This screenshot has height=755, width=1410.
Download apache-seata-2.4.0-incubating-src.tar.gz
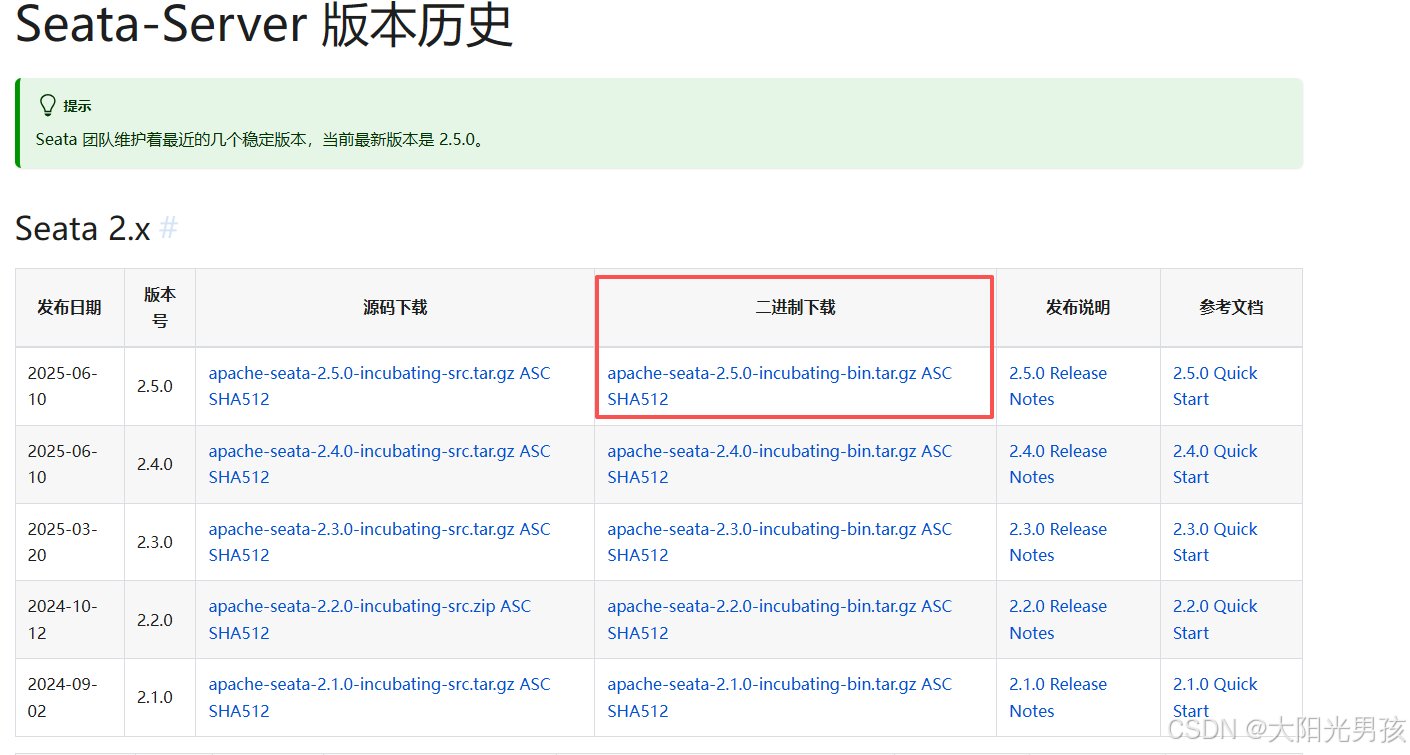click(x=361, y=451)
